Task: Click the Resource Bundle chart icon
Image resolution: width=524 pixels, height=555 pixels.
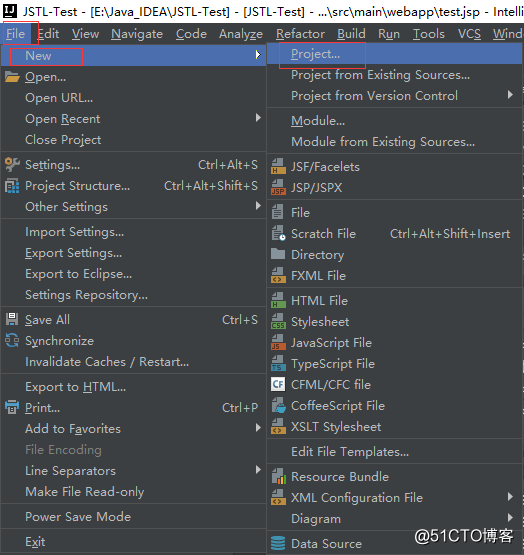Action: (279, 476)
